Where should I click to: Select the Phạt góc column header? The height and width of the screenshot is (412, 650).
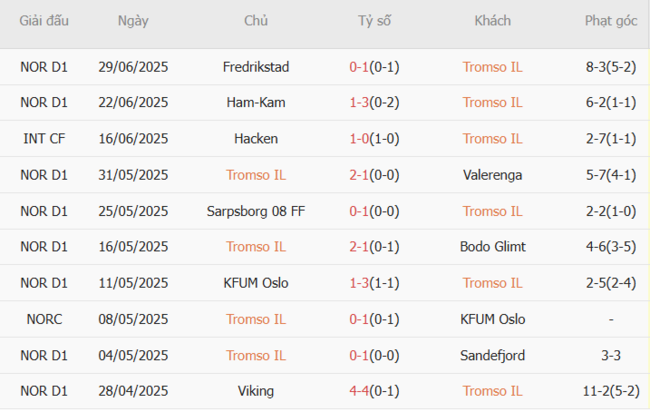[611, 21]
